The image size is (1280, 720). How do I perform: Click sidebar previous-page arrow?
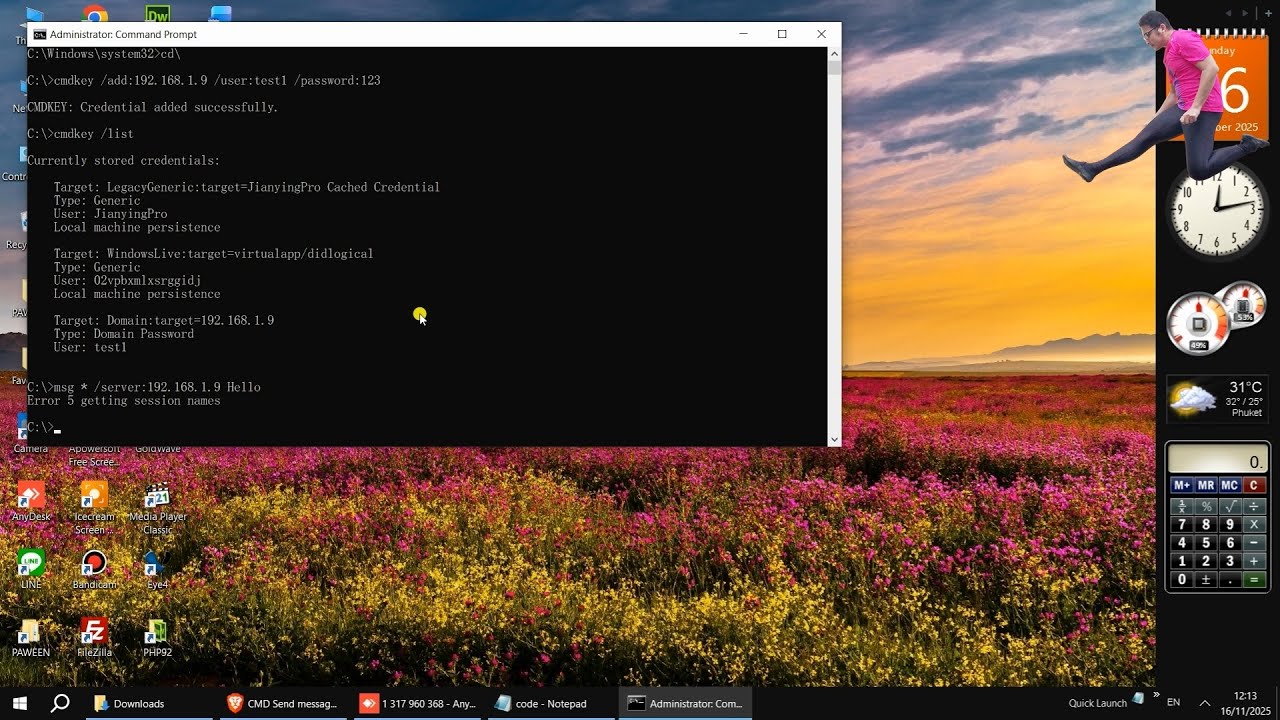click(1229, 13)
